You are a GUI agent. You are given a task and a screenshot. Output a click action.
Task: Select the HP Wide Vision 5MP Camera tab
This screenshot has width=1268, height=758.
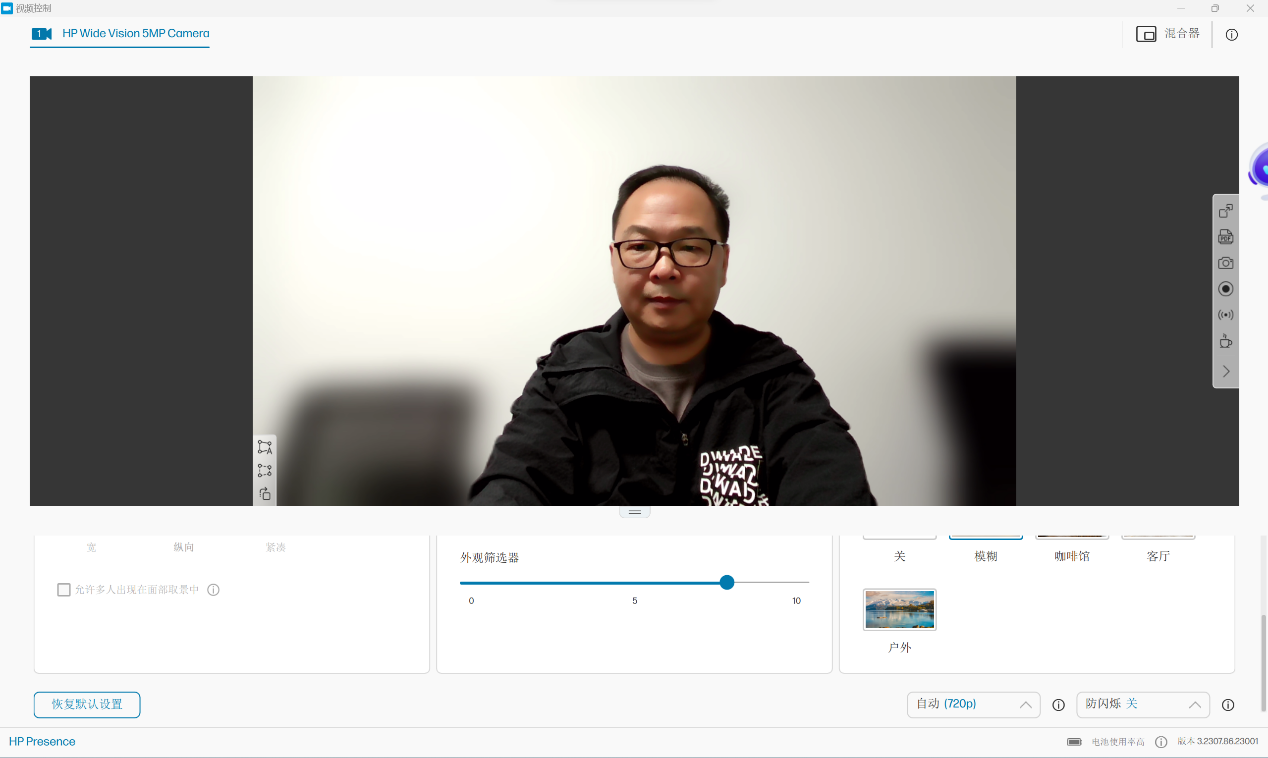click(120, 34)
